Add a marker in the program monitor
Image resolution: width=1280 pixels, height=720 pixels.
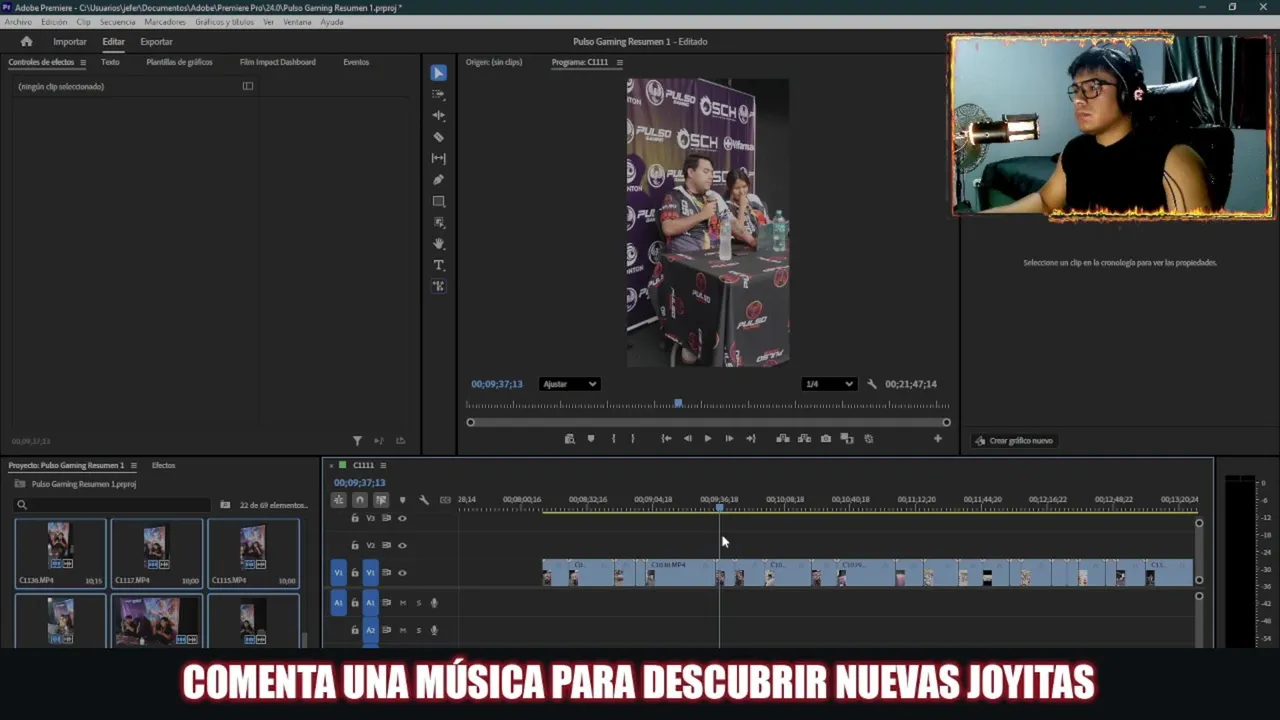(590, 438)
